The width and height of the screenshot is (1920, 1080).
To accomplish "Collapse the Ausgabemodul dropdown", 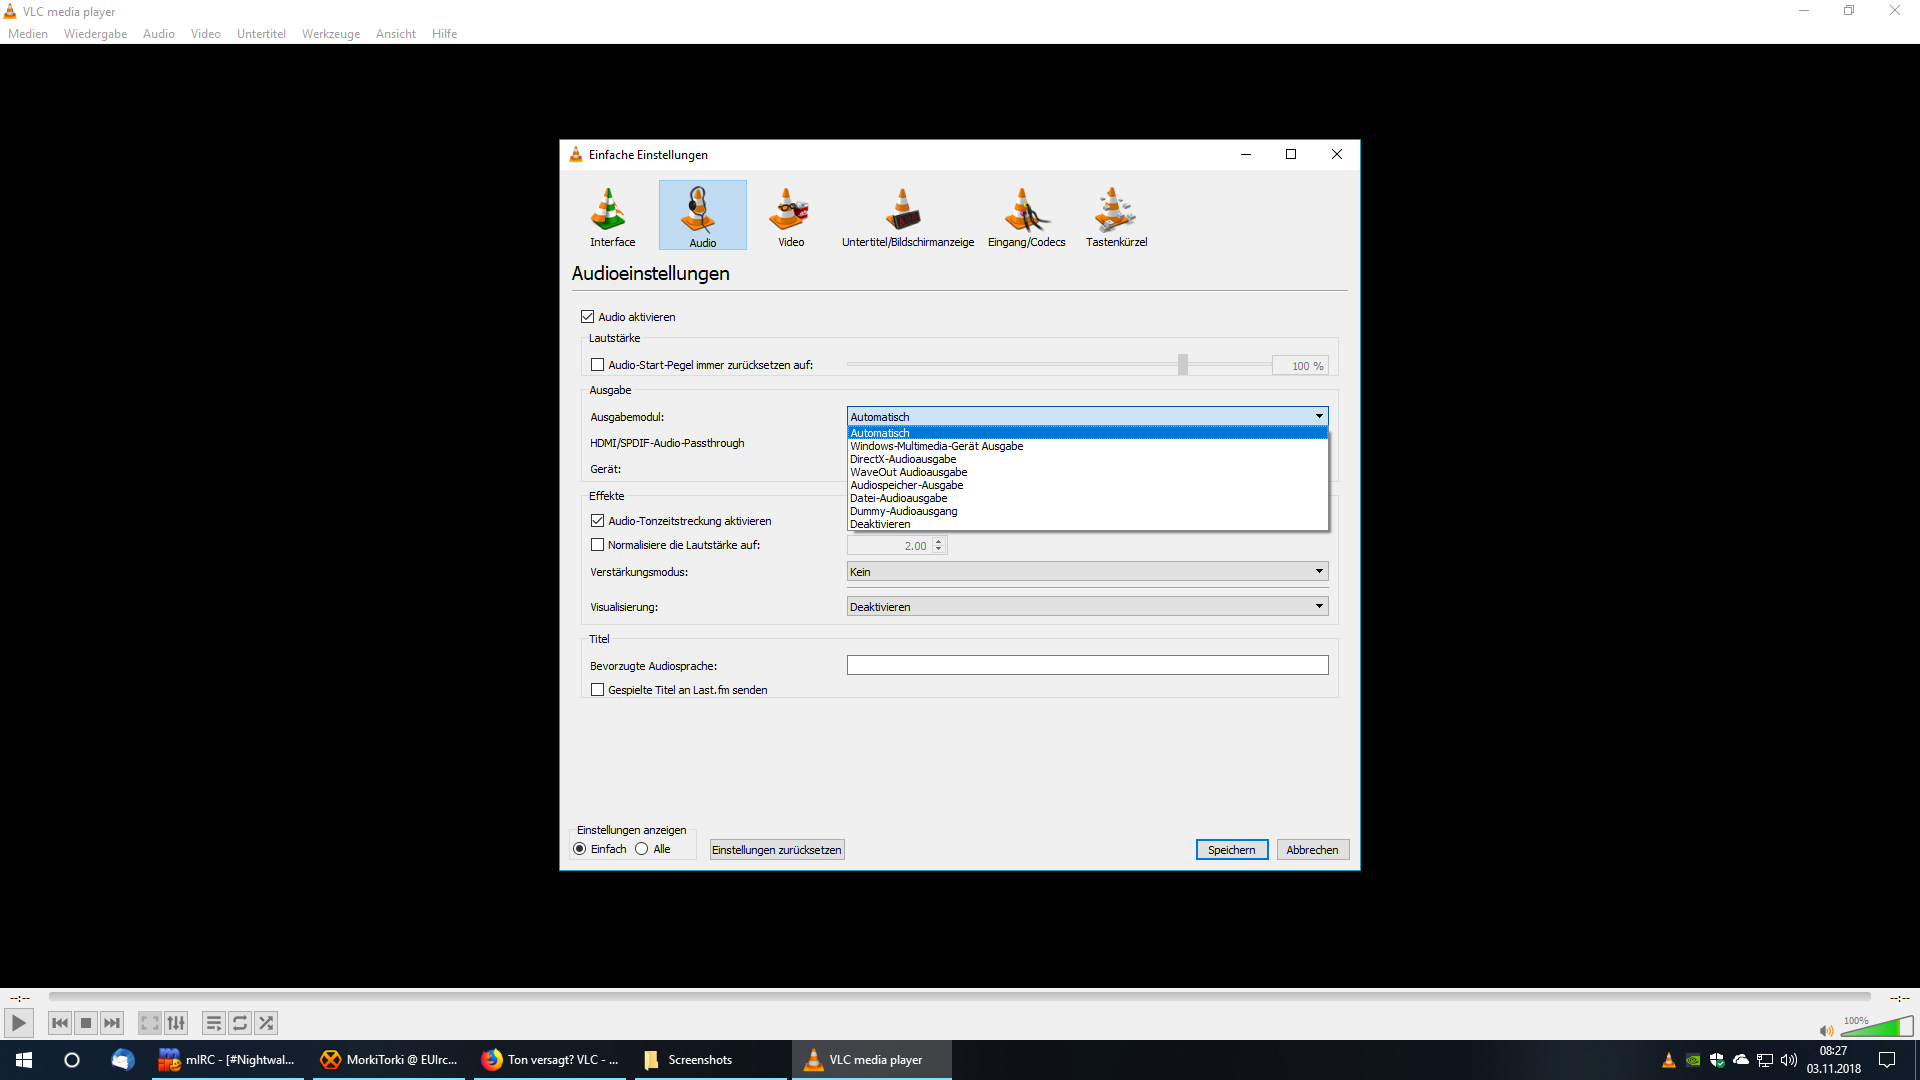I will tap(1087, 416).
